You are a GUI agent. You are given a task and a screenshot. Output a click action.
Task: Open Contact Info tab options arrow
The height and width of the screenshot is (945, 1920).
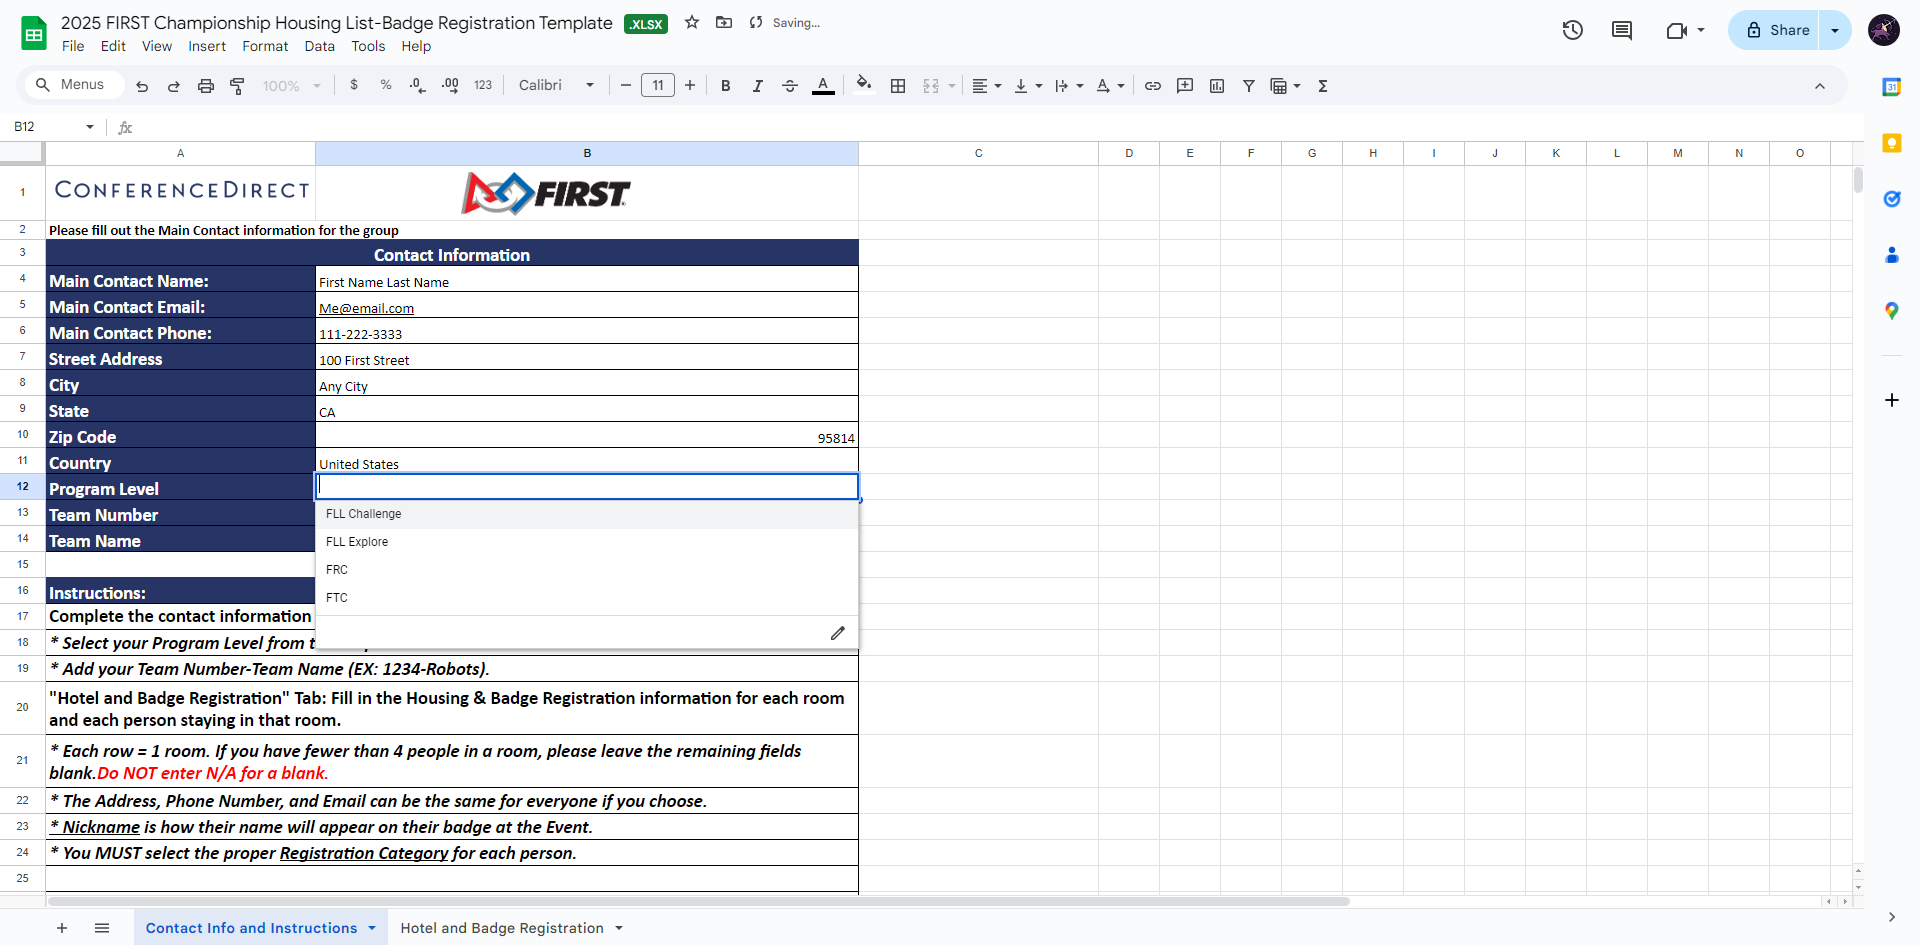click(372, 928)
